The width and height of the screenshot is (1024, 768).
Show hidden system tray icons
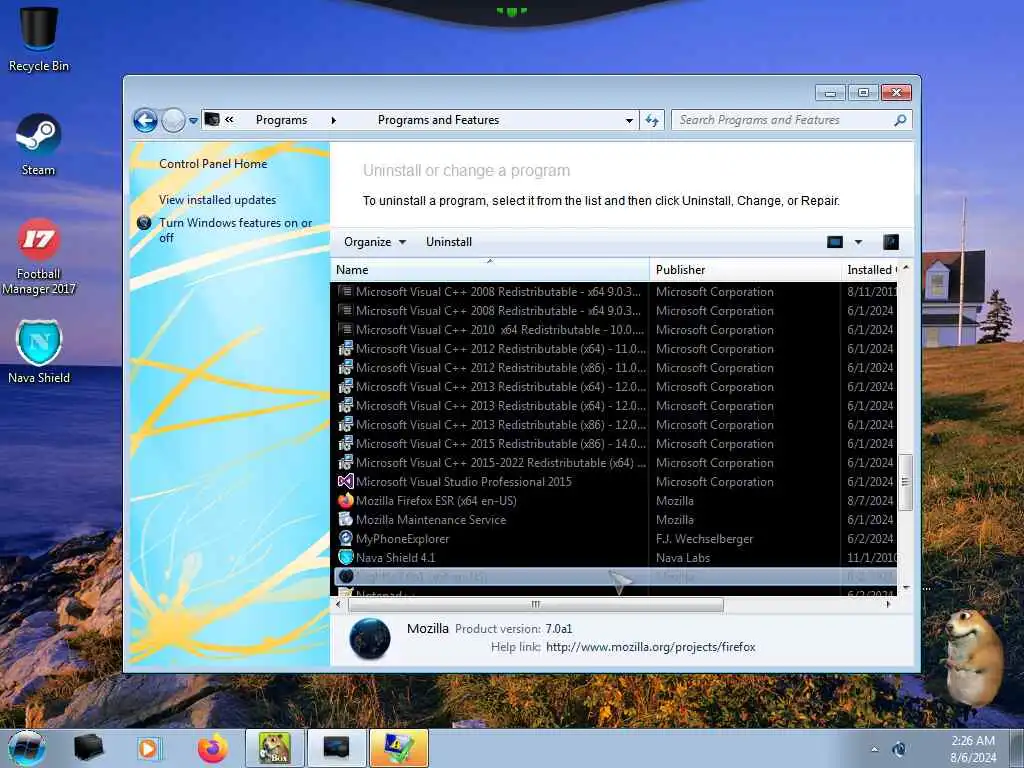(x=874, y=749)
